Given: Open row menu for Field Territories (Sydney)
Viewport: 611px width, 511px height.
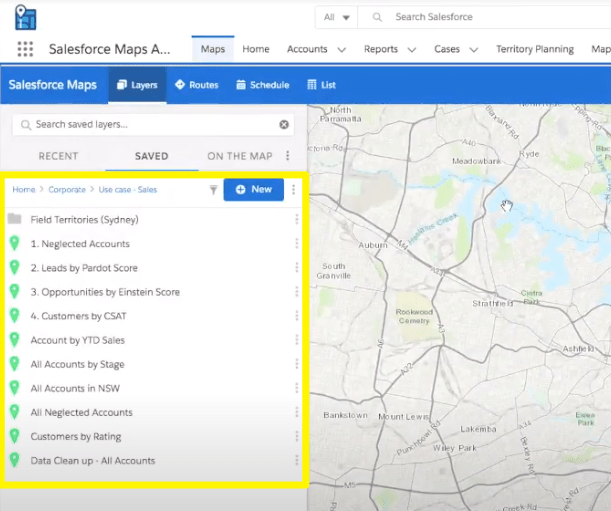Looking at the screenshot, I should point(297,219).
